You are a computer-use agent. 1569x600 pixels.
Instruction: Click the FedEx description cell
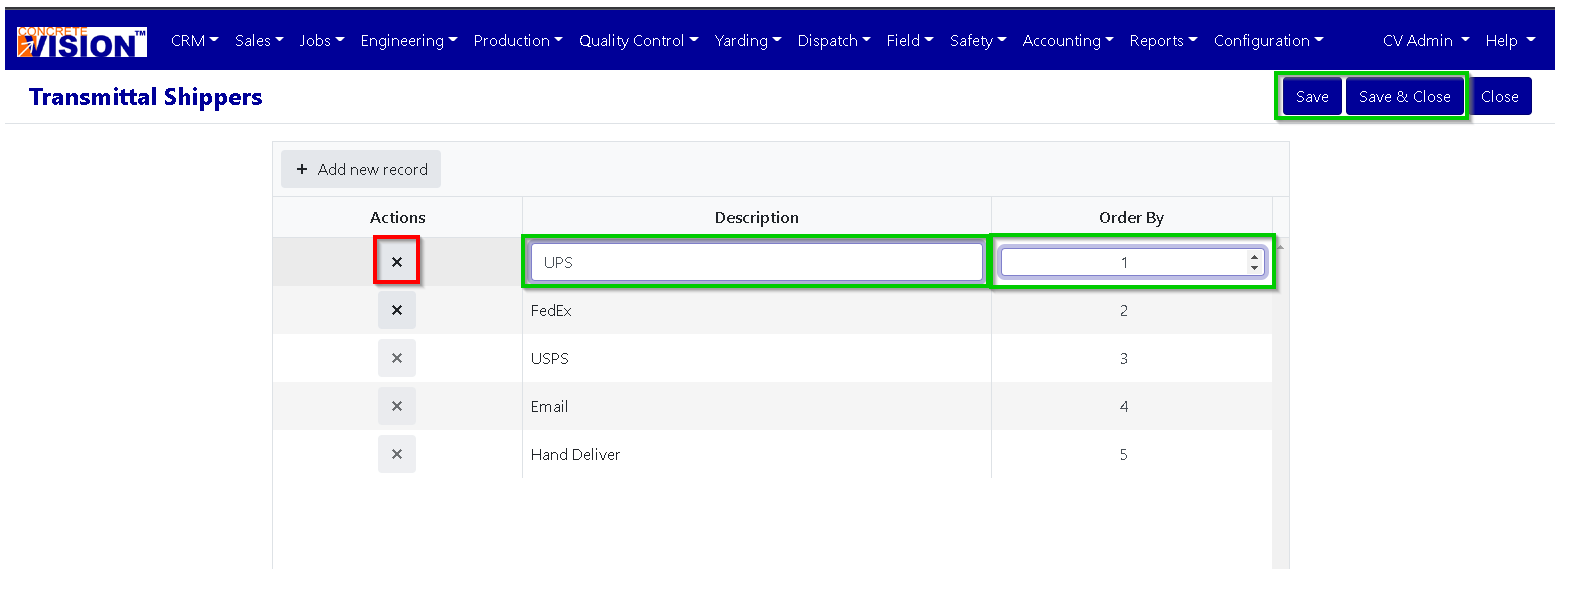pyautogui.click(x=757, y=310)
